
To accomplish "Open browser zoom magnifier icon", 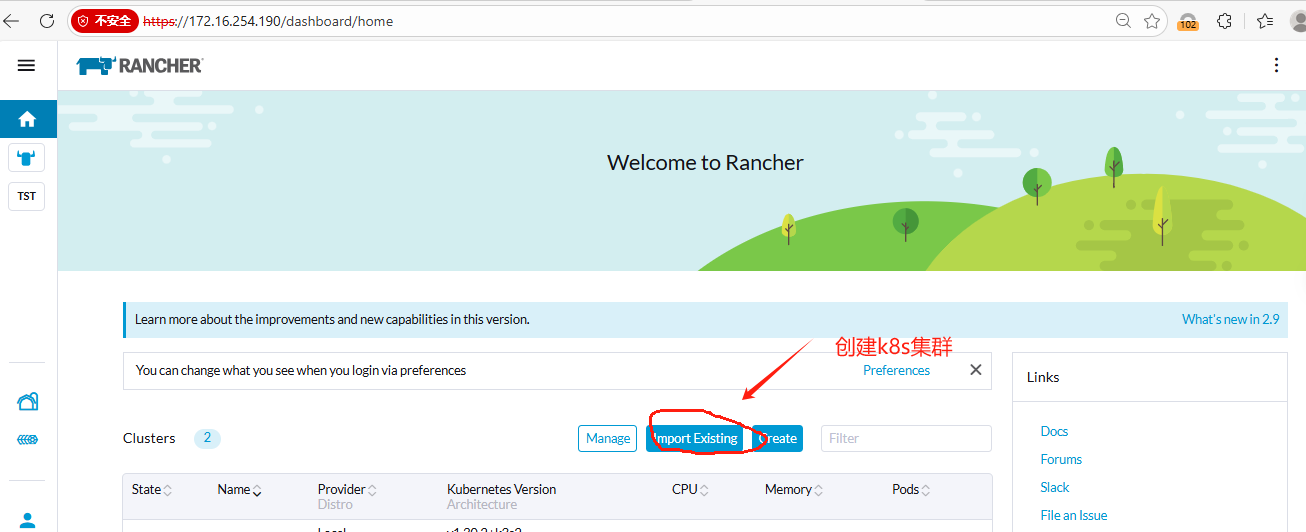I will point(1124,20).
